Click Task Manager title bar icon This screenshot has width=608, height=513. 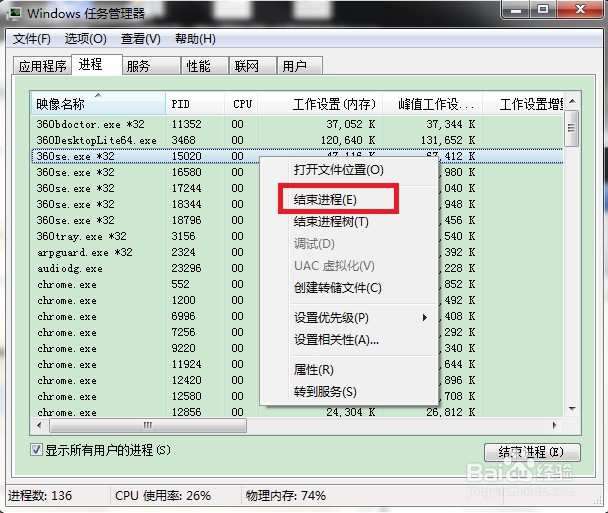tap(14, 14)
